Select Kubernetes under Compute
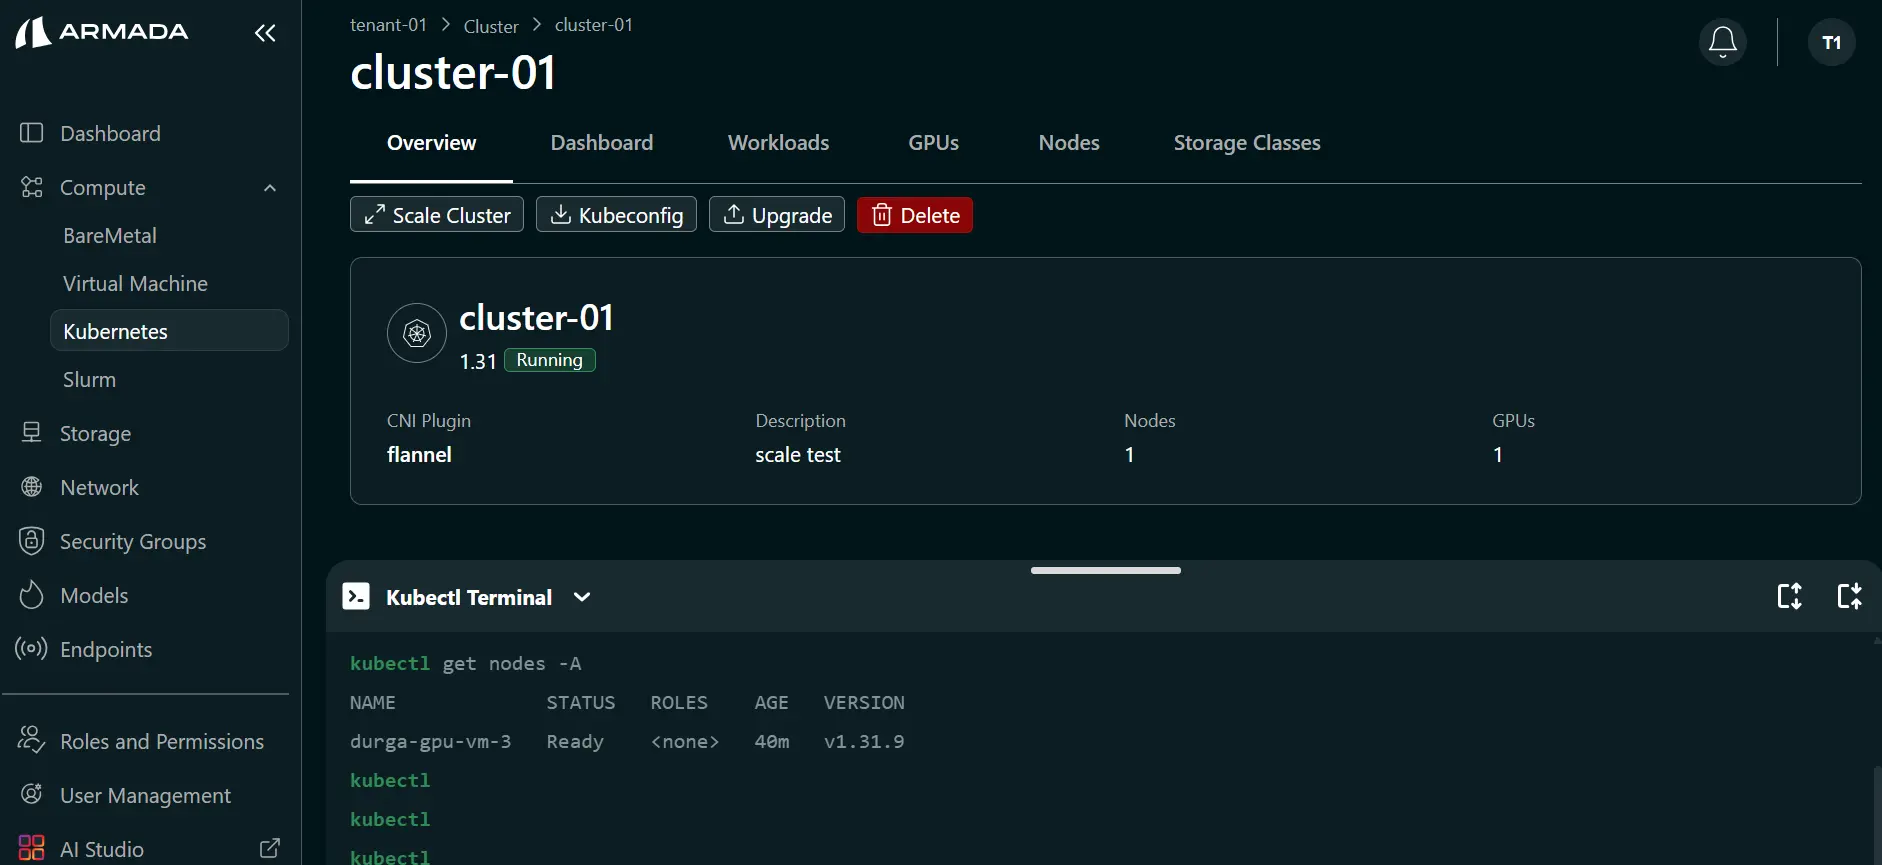The width and height of the screenshot is (1882, 865). tap(169, 331)
